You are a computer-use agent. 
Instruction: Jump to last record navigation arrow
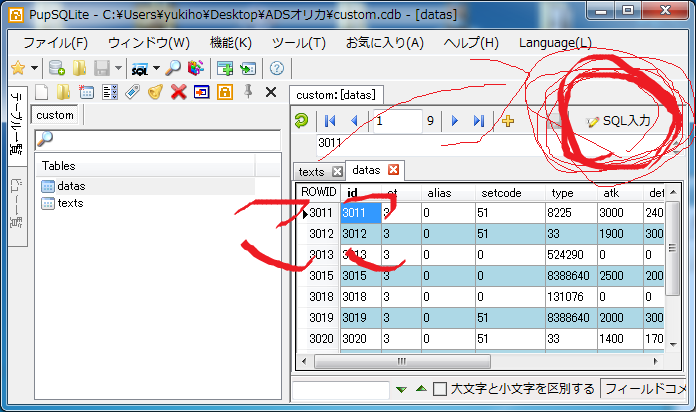click(x=478, y=121)
